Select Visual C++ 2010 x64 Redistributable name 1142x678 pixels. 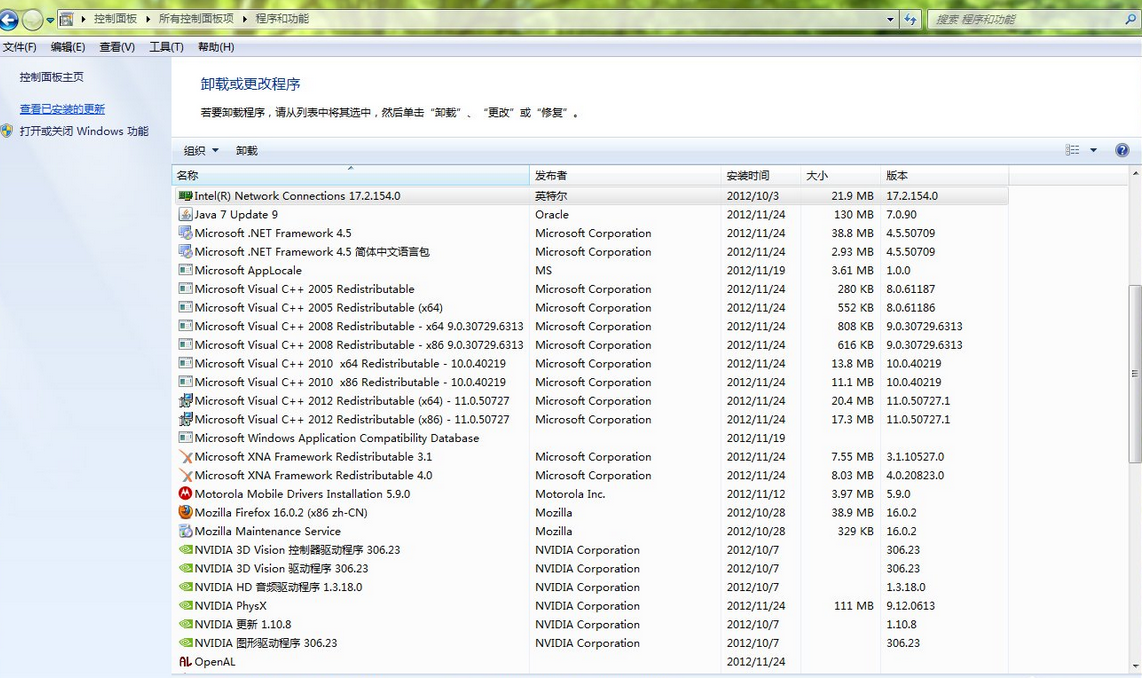point(350,363)
